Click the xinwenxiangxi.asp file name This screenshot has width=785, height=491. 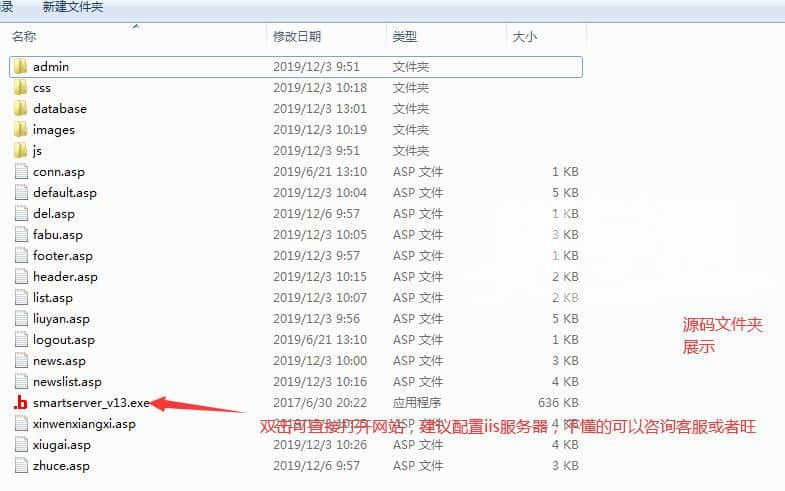83,424
